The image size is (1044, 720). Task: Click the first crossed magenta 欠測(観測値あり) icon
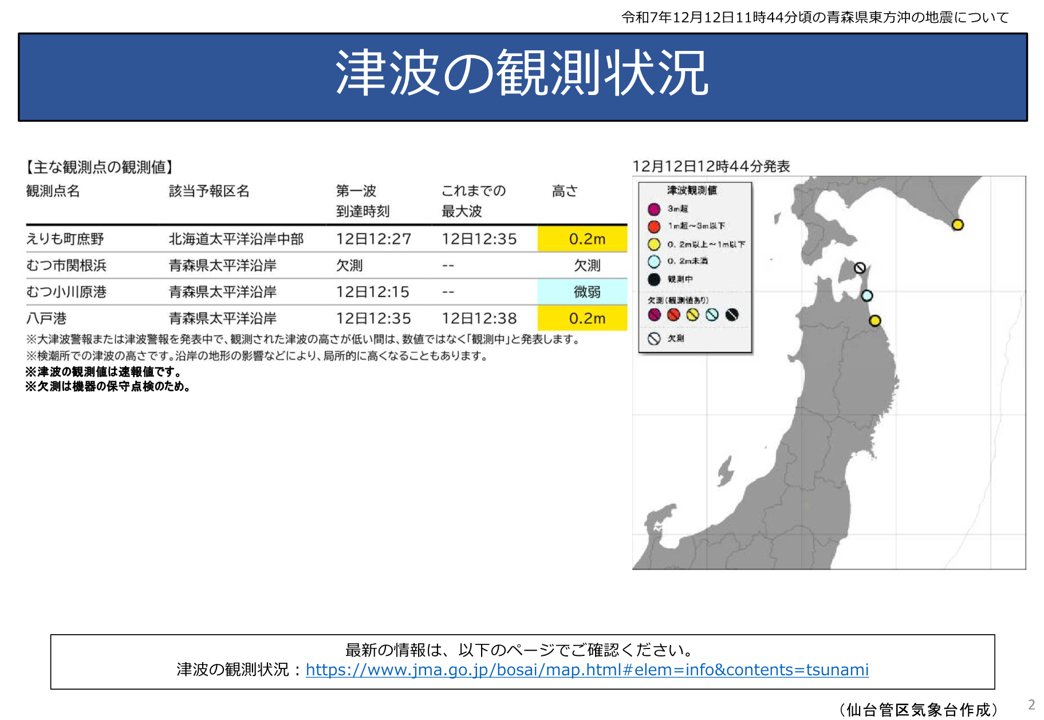pyautogui.click(x=655, y=313)
